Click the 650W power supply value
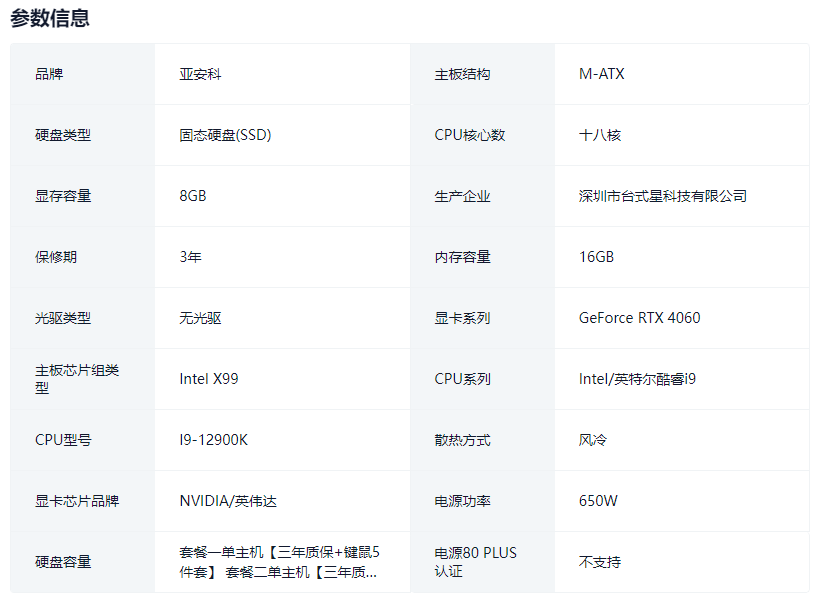The height and width of the screenshot is (608, 815). (598, 501)
